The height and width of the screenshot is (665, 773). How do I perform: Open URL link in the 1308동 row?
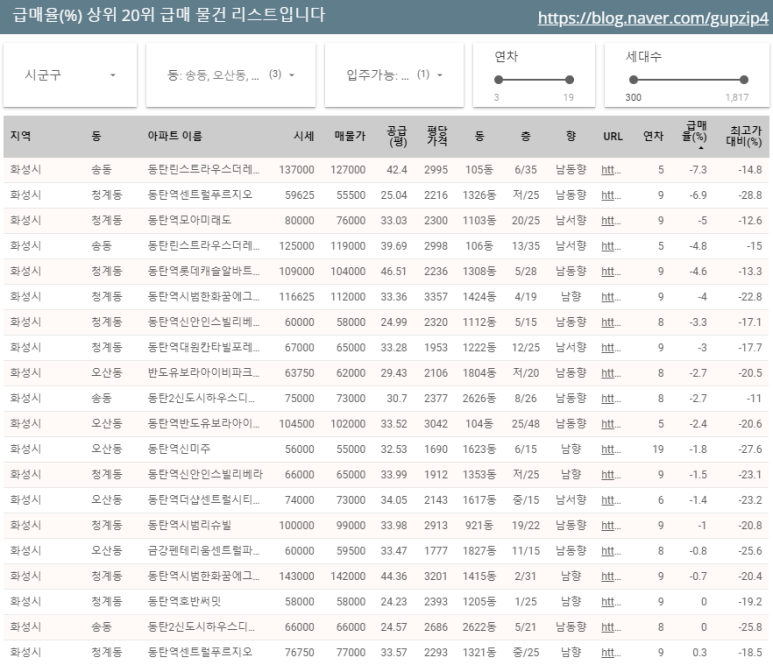pos(611,272)
